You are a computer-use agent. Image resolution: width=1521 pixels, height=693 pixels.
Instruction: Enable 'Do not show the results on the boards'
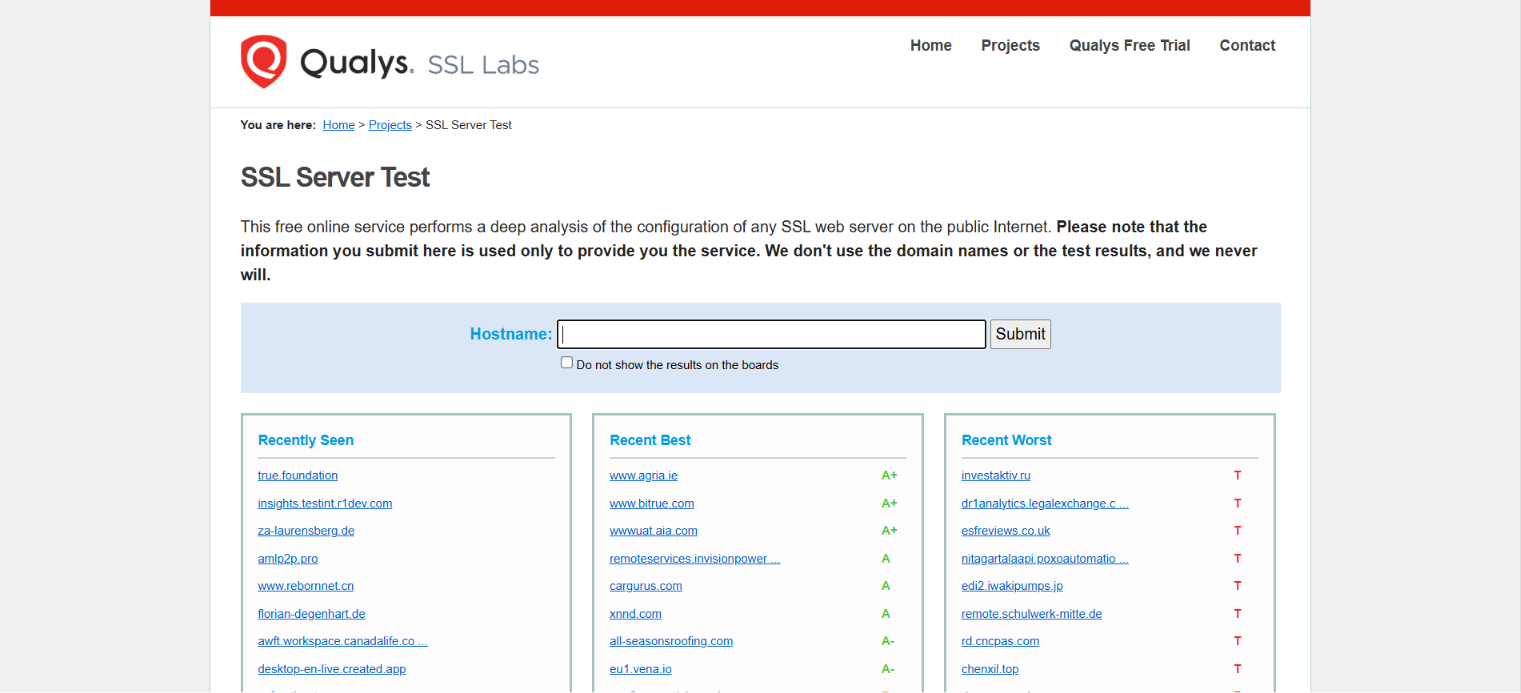click(567, 363)
